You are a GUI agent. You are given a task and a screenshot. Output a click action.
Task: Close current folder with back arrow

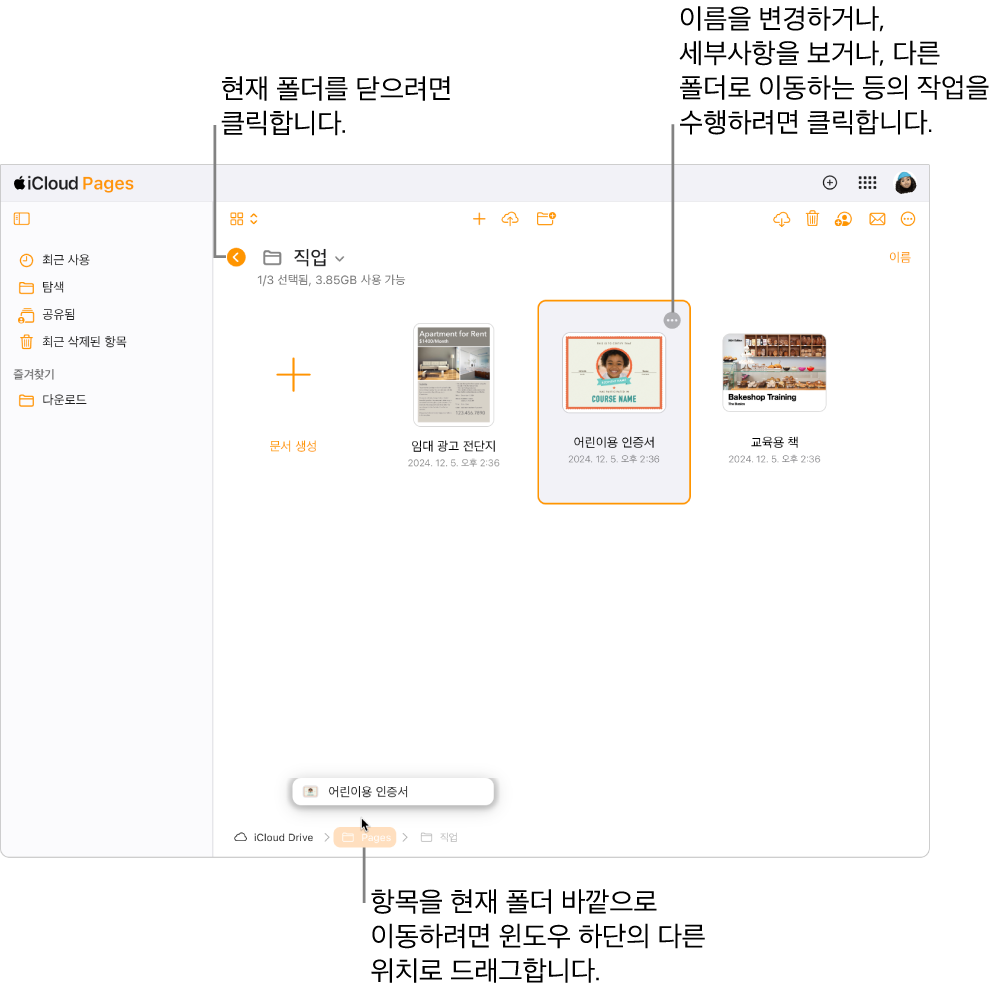tap(236, 257)
